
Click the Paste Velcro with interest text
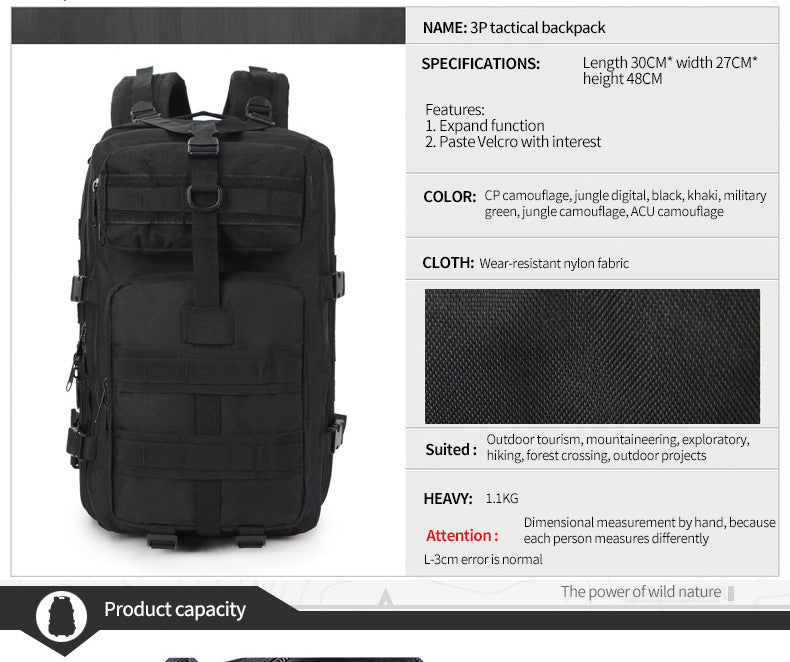(513, 142)
